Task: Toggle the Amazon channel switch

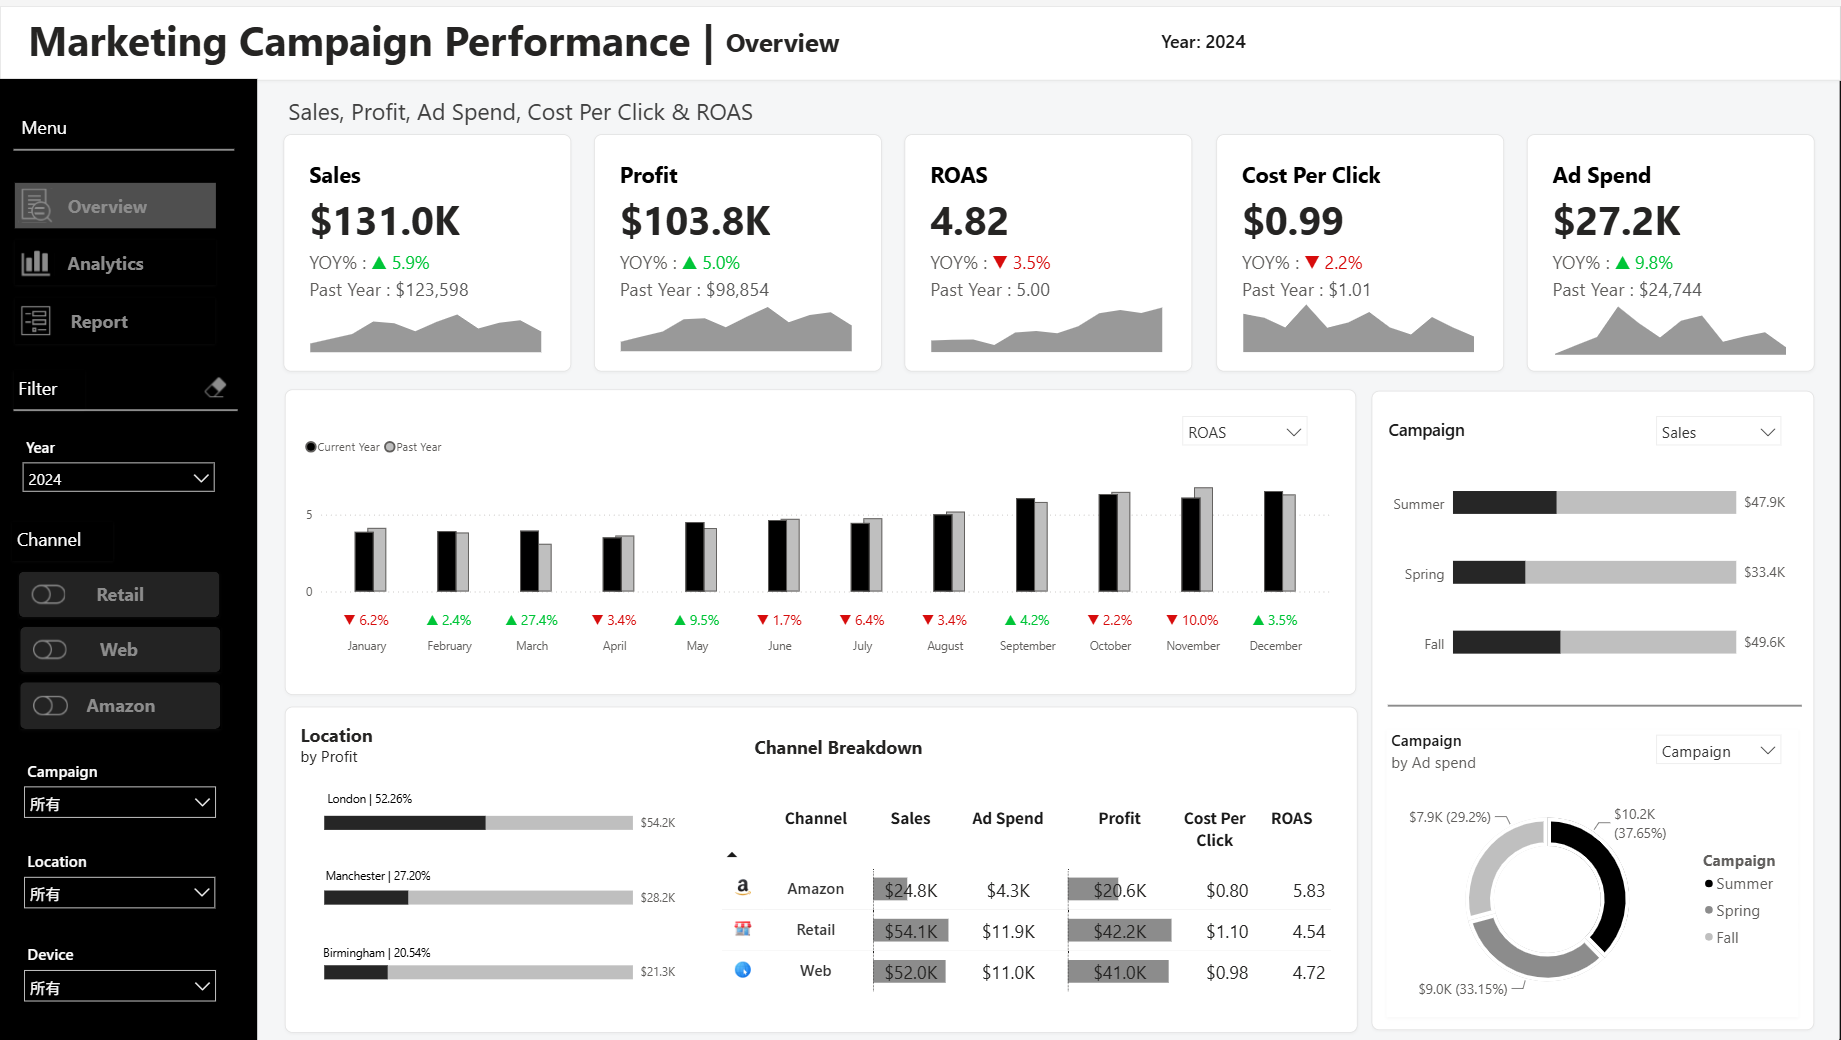Action: click(50, 706)
